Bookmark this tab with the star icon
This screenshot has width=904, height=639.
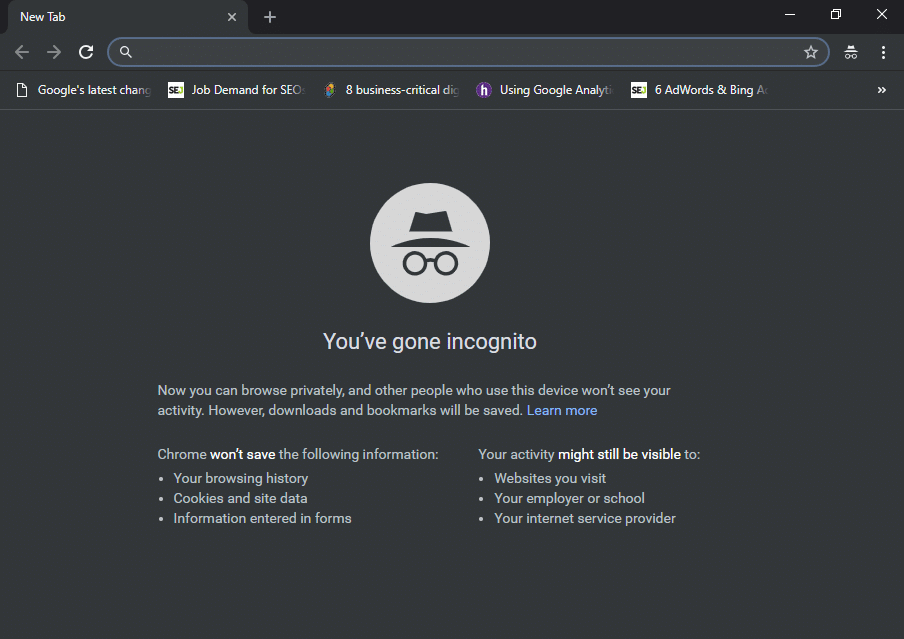pos(810,52)
